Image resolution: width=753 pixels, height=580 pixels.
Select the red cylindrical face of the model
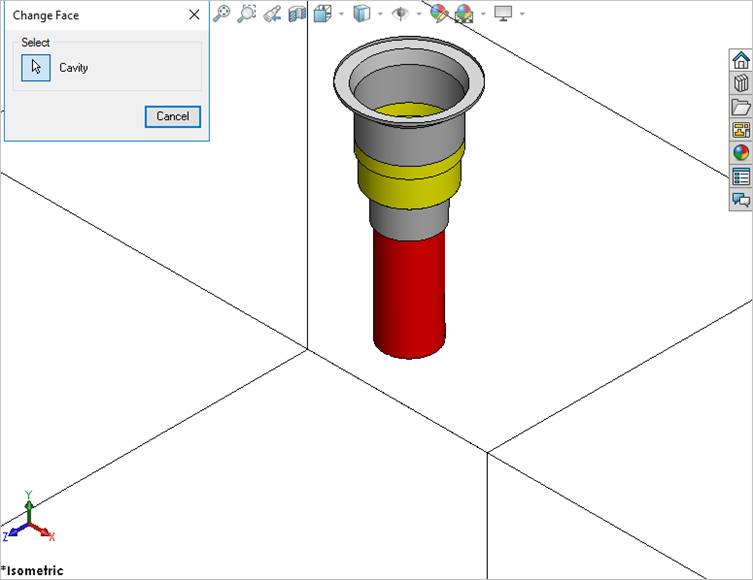point(409,293)
